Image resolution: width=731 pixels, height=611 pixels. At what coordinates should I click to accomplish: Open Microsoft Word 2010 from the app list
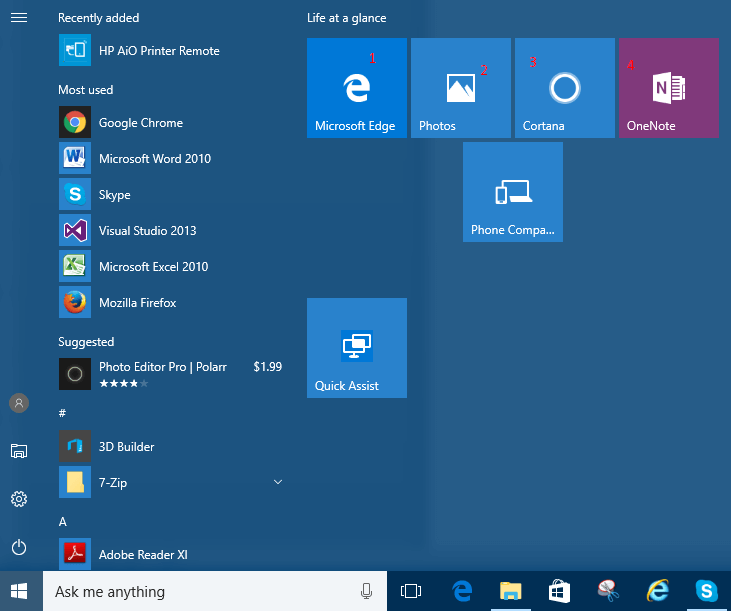pos(154,159)
